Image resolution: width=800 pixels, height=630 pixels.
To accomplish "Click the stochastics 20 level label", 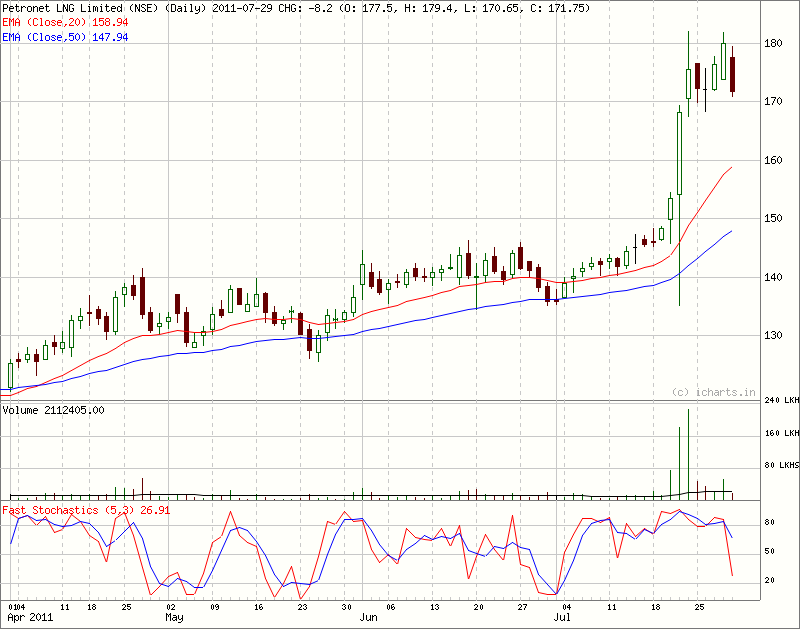I will [x=769, y=581].
